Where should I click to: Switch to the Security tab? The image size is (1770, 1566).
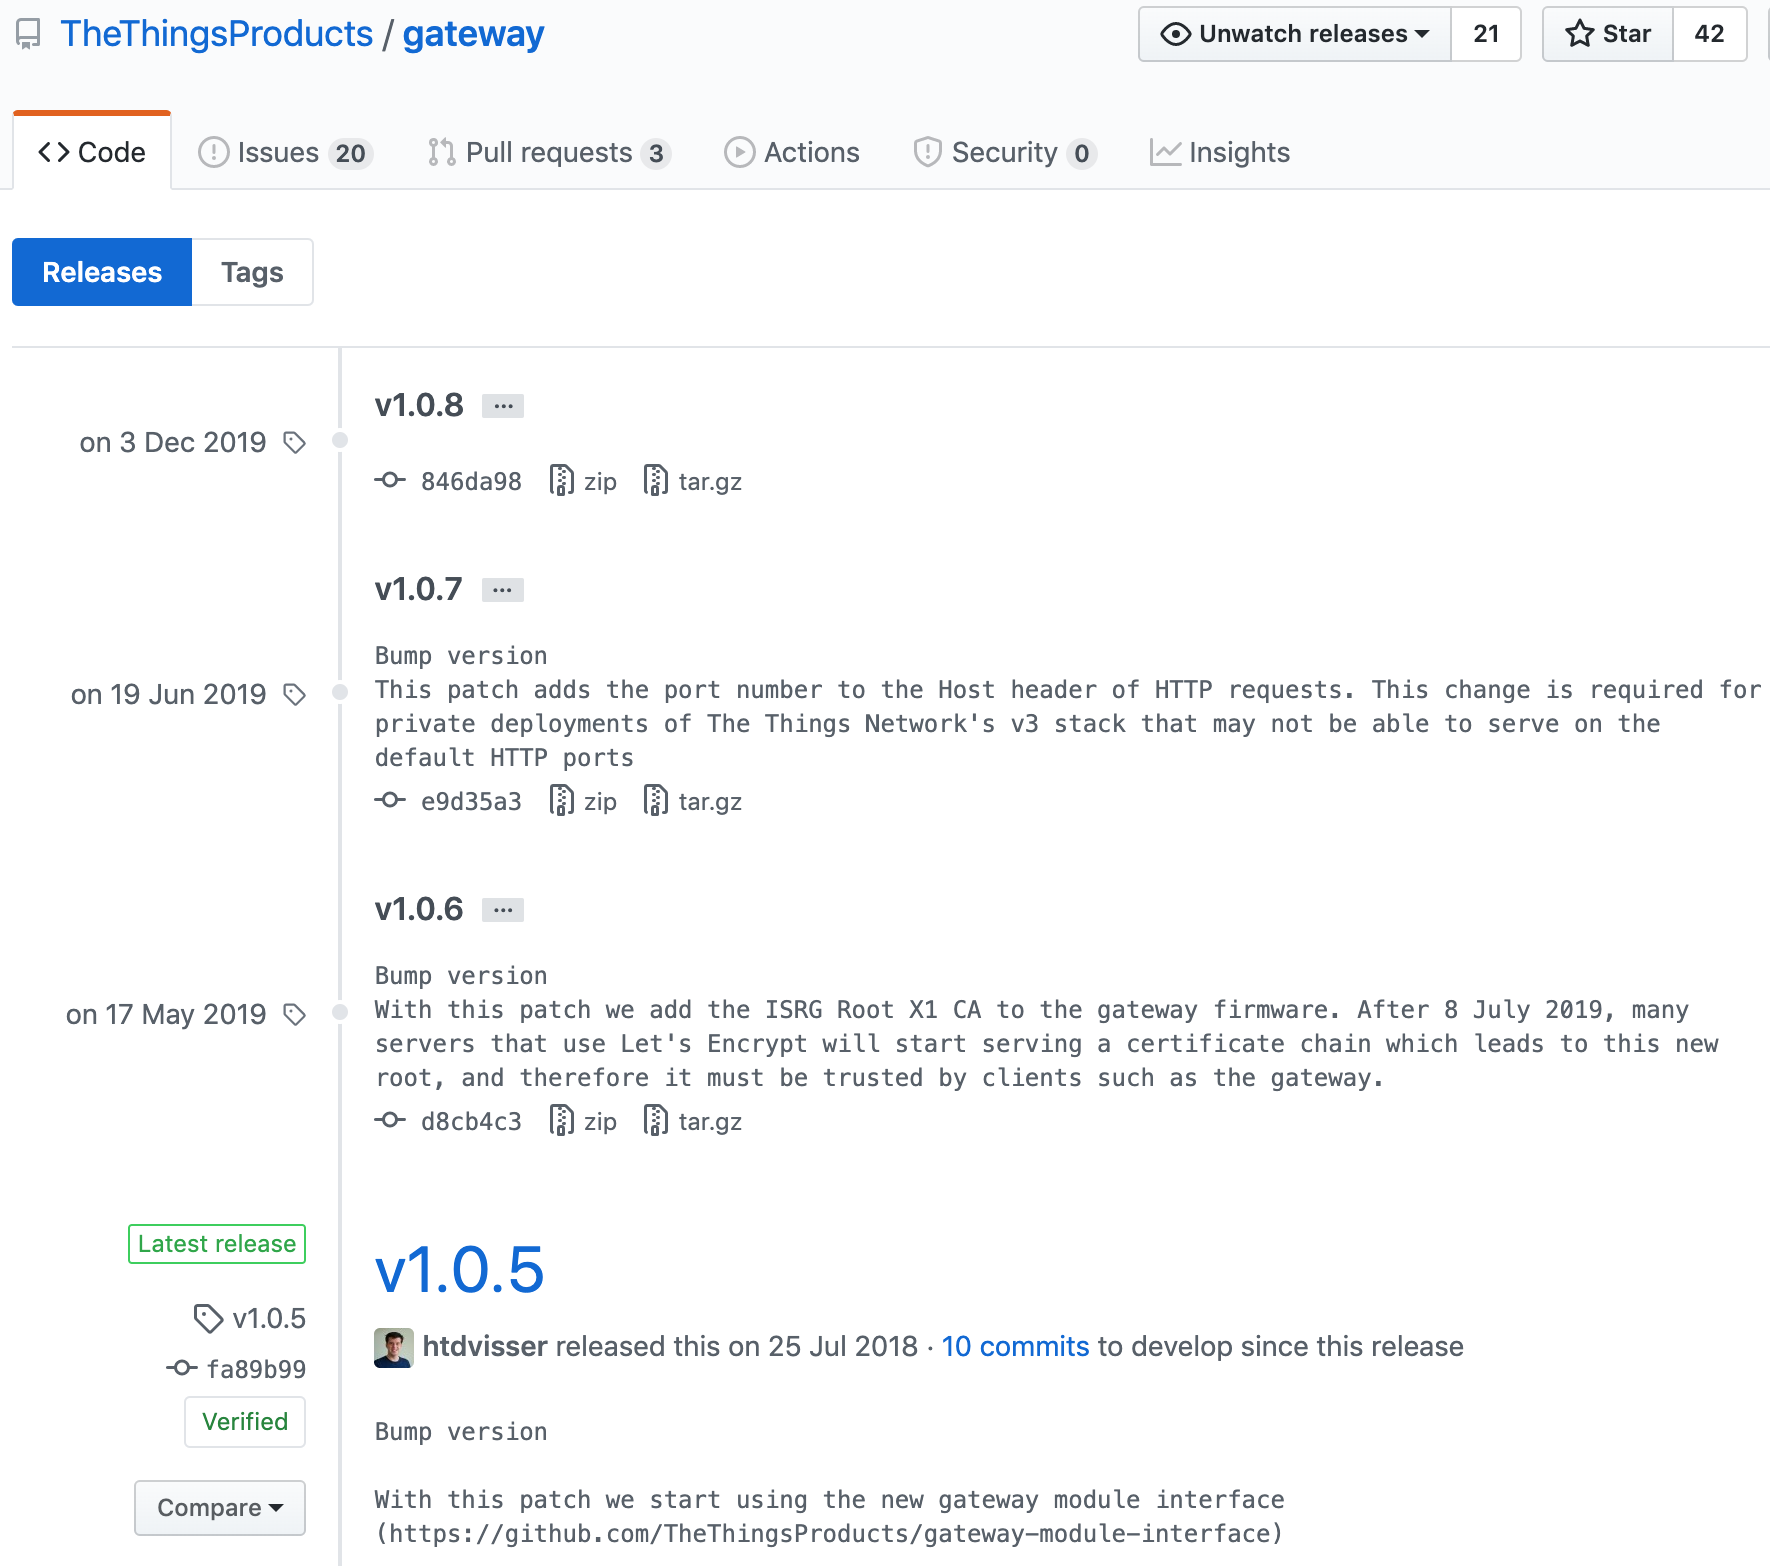coord(1004,152)
